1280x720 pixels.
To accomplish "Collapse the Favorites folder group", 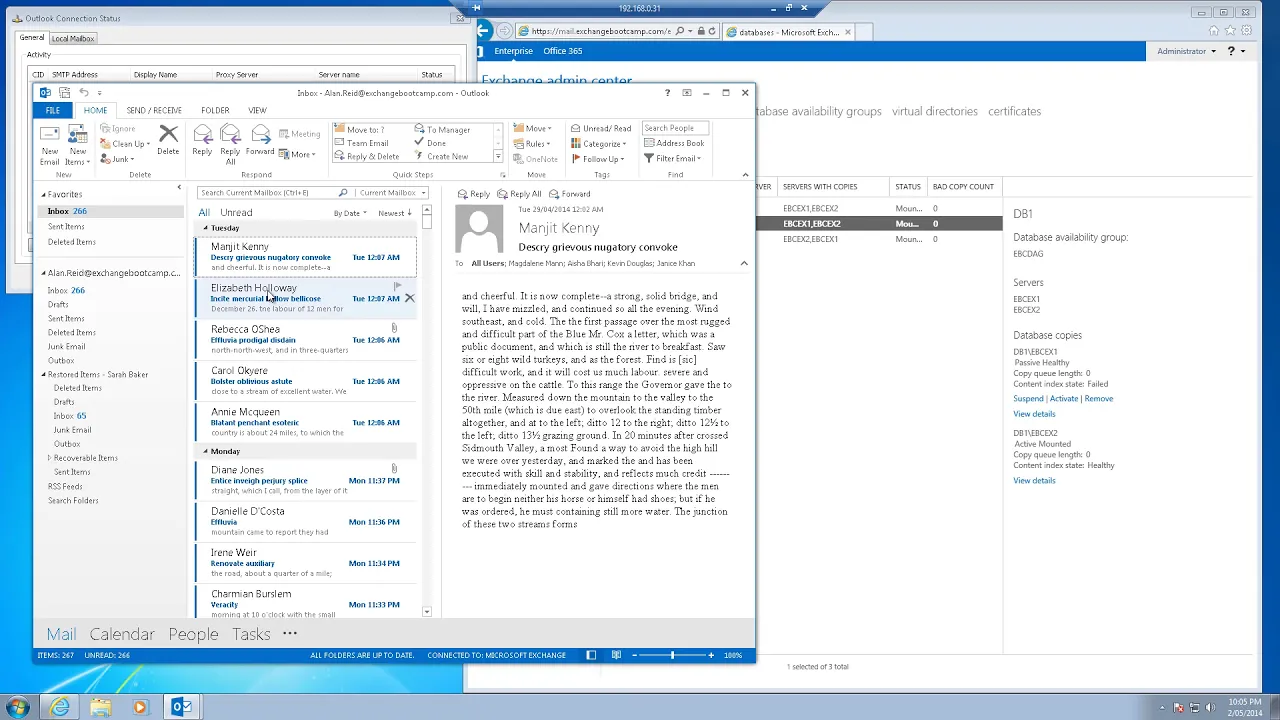I will [x=43, y=194].
